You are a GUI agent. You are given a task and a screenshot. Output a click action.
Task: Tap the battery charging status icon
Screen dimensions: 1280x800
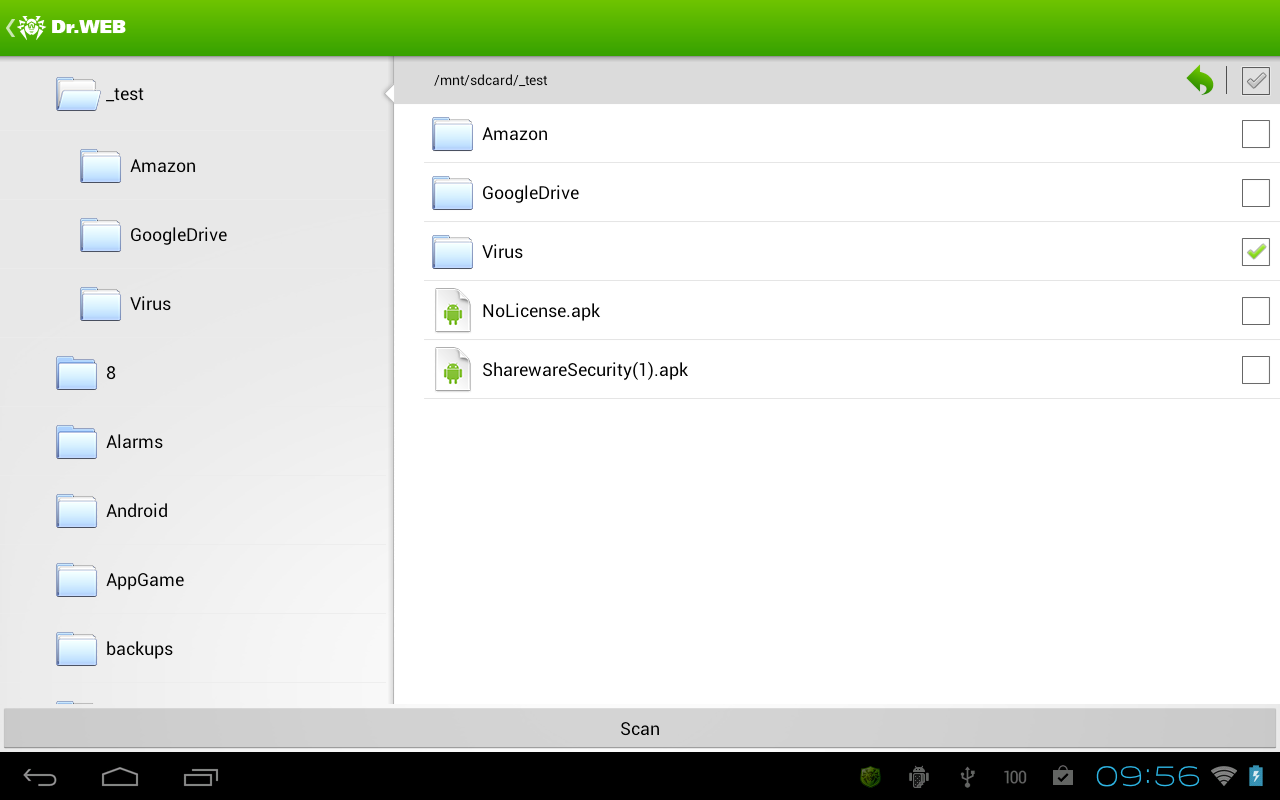pos(1256,776)
